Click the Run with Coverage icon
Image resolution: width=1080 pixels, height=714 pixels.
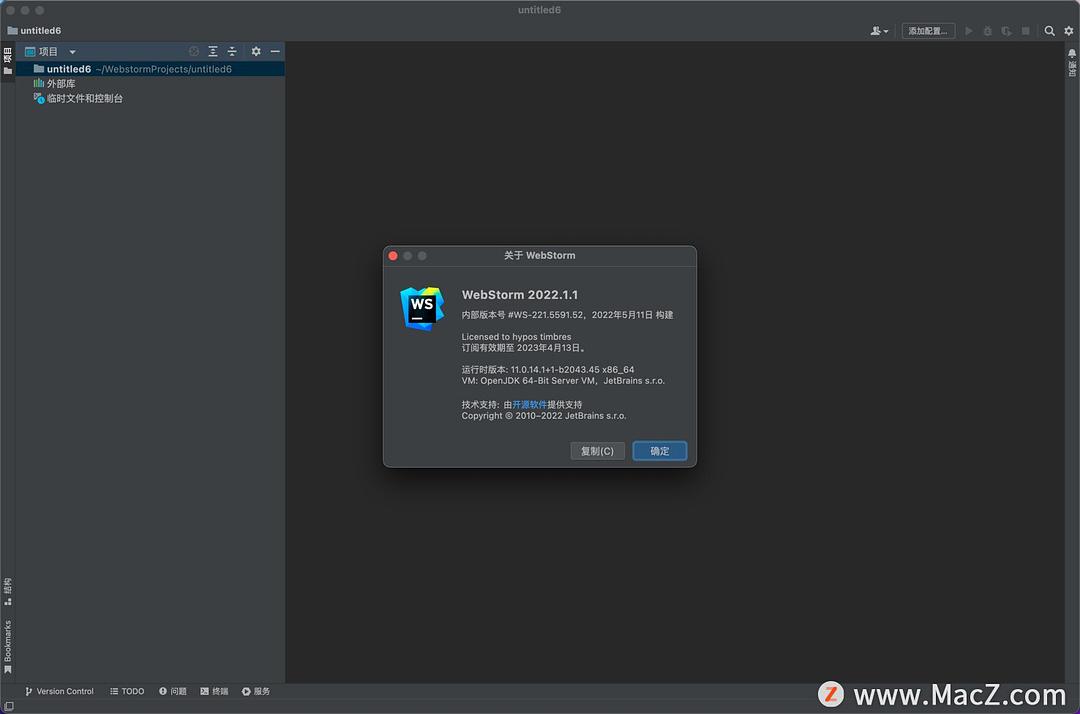point(1006,31)
